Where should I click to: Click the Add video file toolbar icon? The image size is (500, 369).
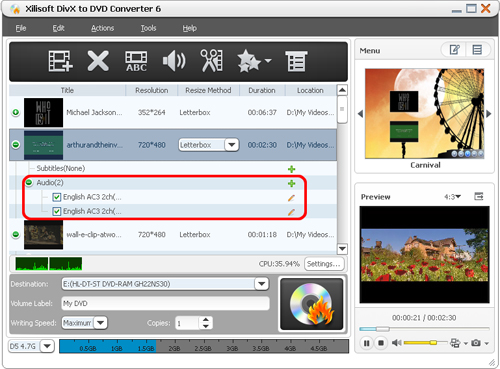point(60,61)
